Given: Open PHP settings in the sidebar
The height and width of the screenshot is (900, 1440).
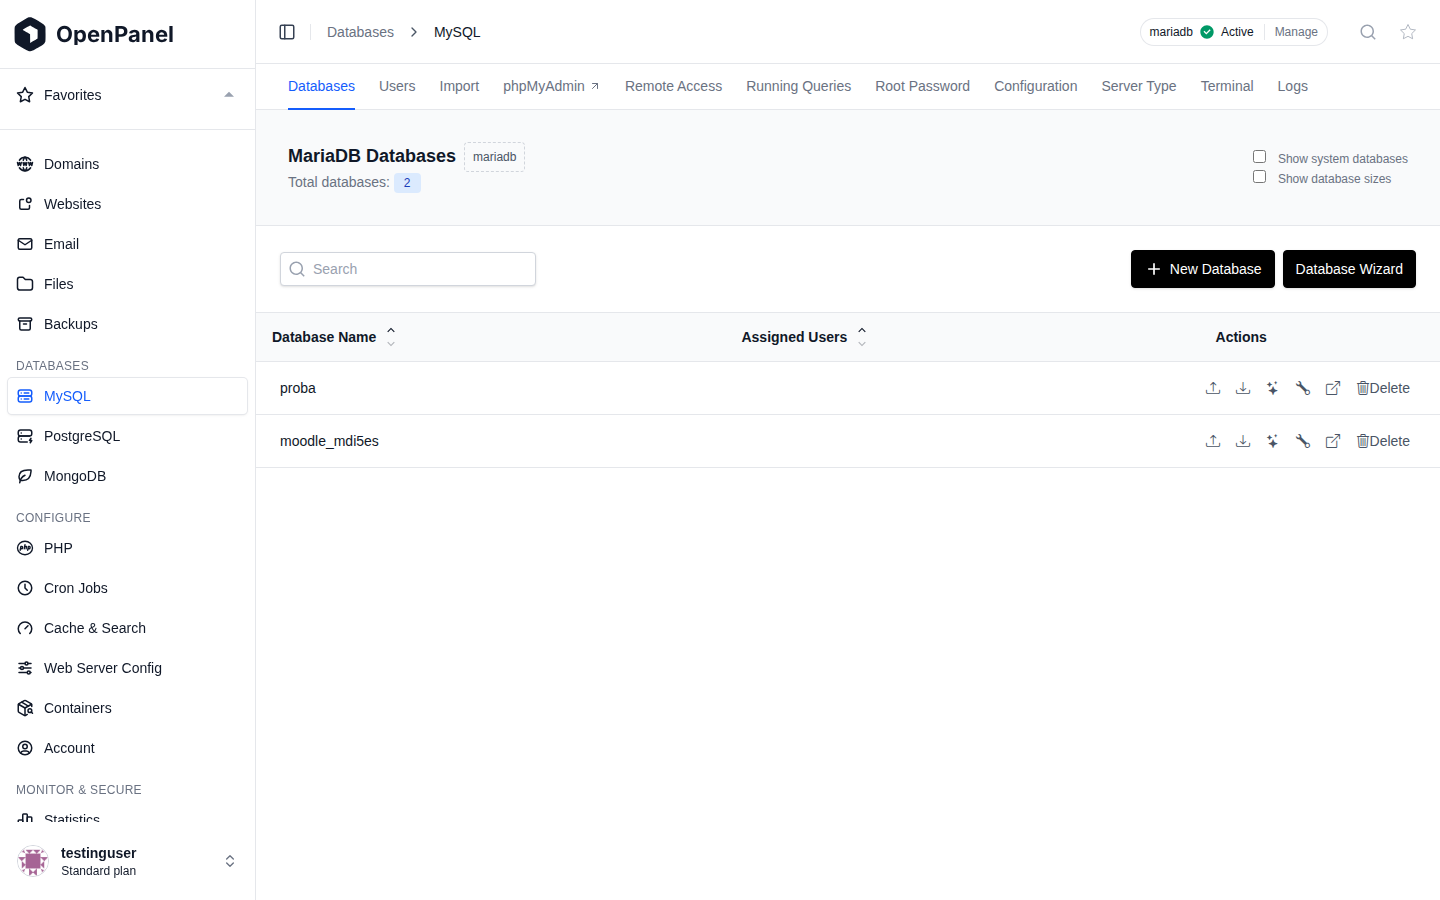Looking at the screenshot, I should coord(127,548).
